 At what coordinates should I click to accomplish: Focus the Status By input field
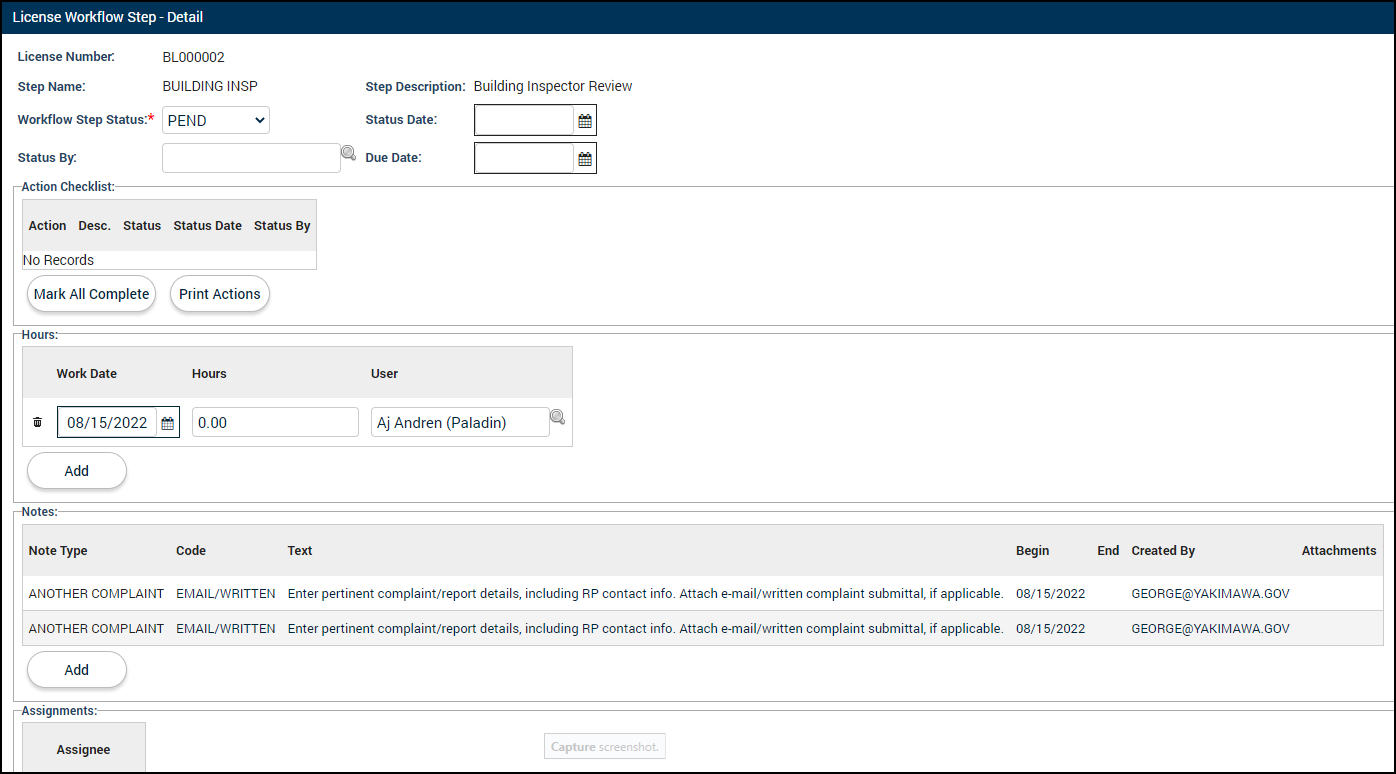tap(251, 158)
